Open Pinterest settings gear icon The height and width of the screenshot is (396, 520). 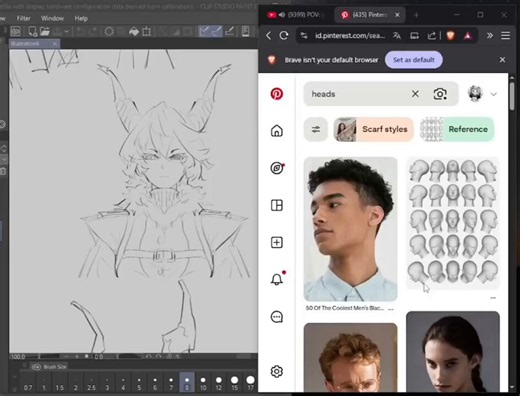(277, 371)
